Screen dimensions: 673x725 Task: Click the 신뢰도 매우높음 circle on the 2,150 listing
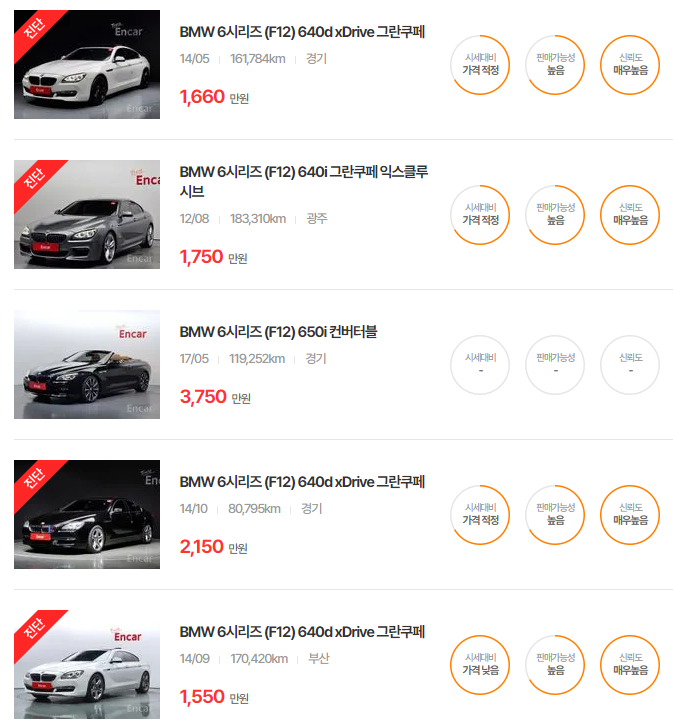click(630, 515)
